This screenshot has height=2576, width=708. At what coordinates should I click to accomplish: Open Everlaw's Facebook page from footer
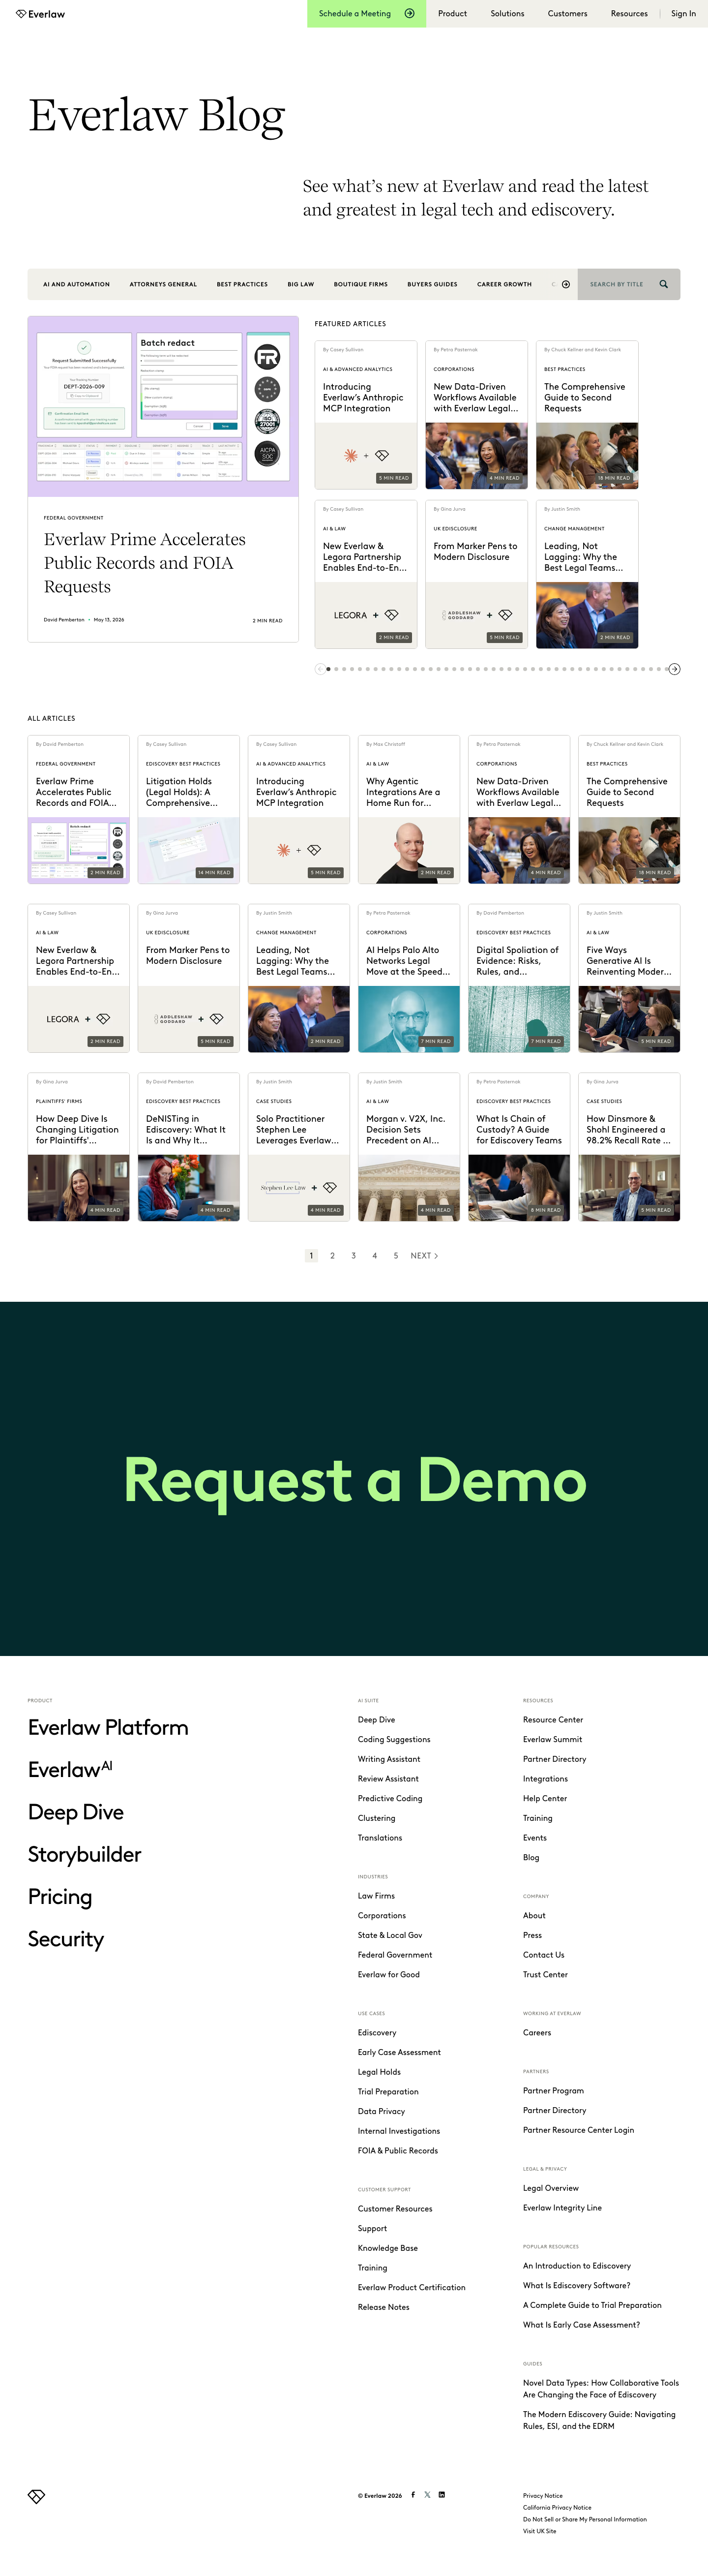click(x=413, y=2494)
